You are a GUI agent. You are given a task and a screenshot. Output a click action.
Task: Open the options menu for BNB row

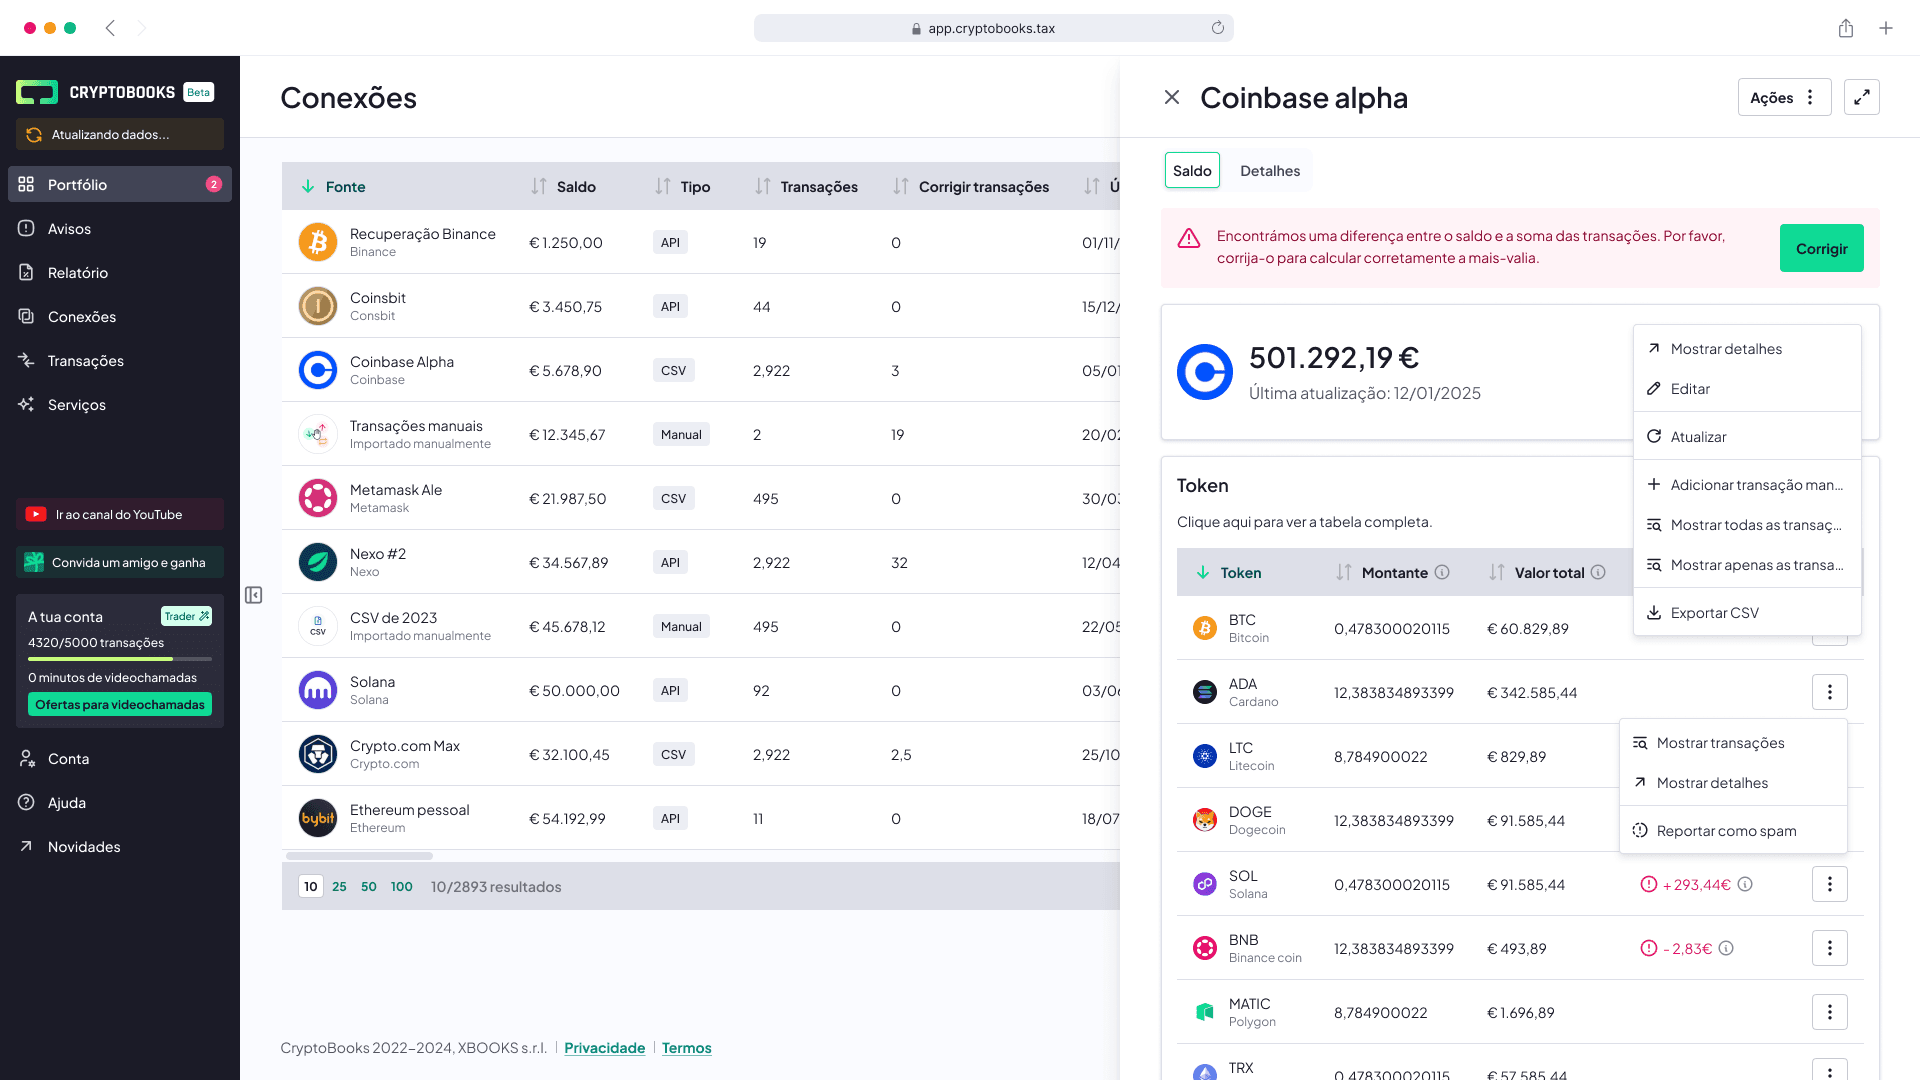click(1830, 948)
